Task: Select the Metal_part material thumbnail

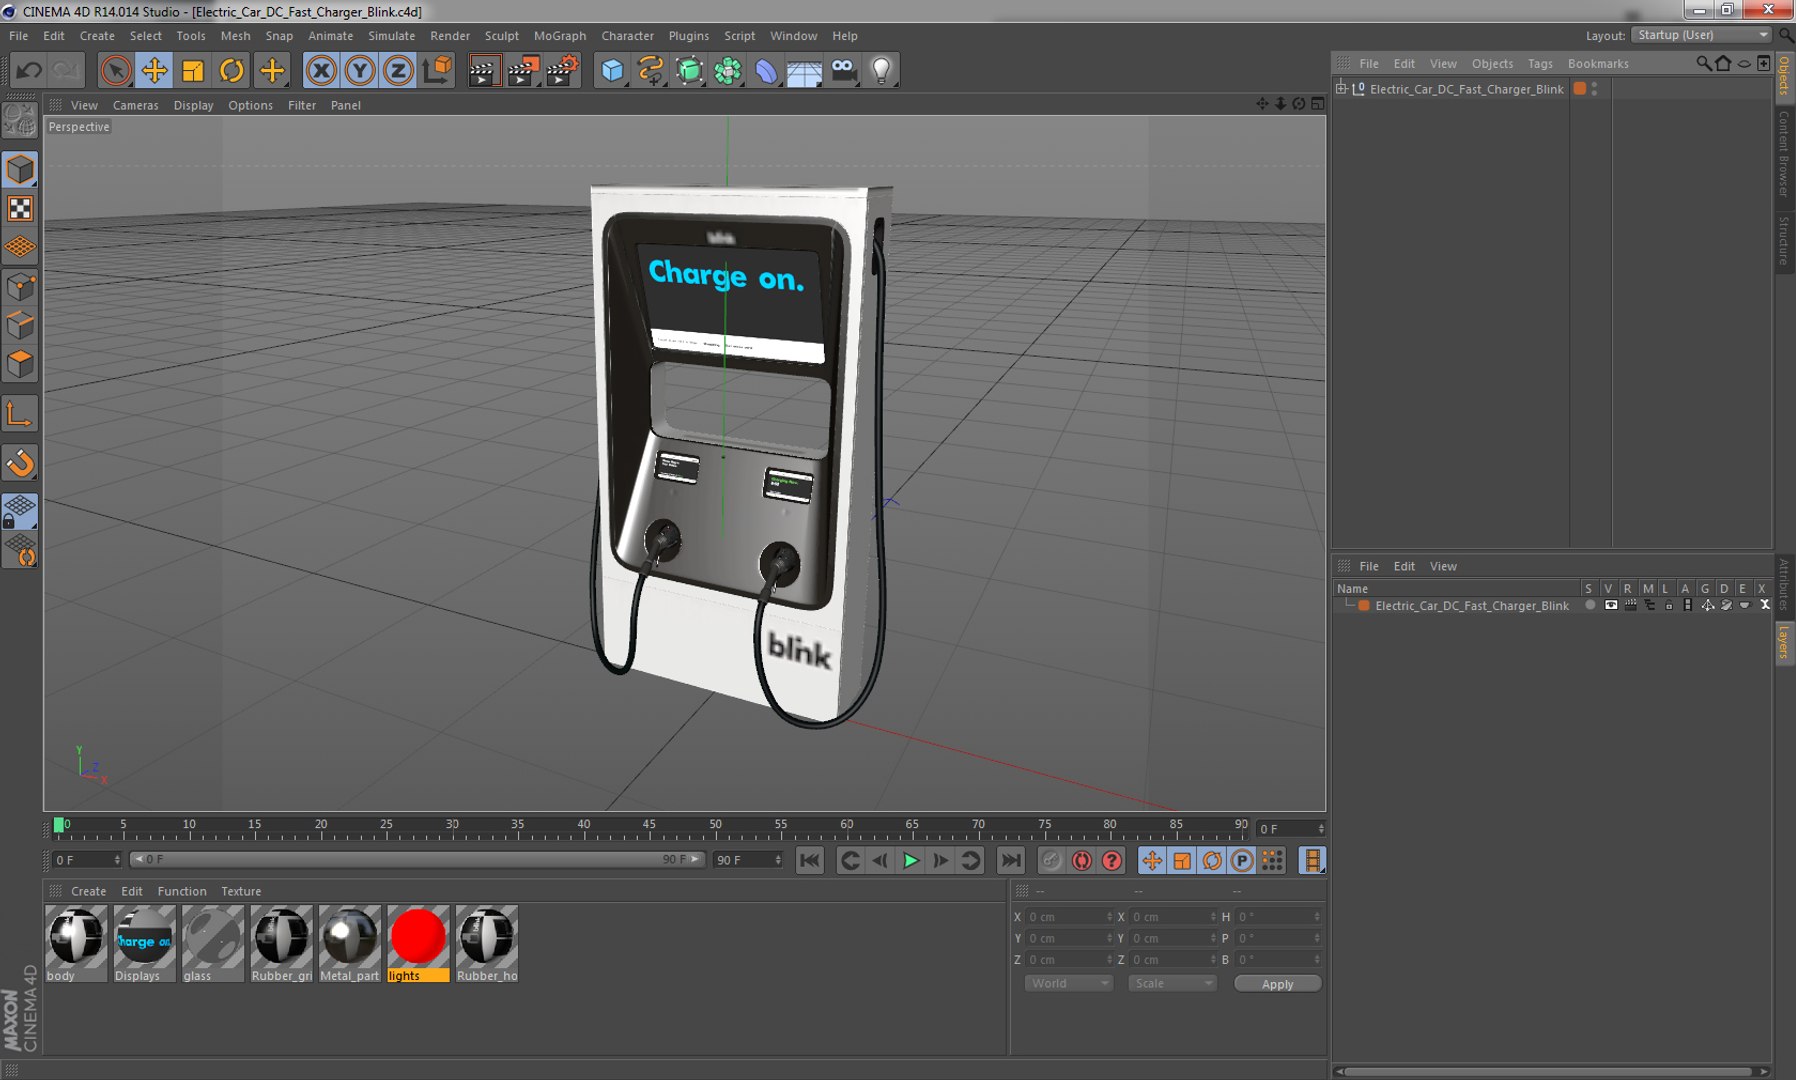Action: (350, 937)
